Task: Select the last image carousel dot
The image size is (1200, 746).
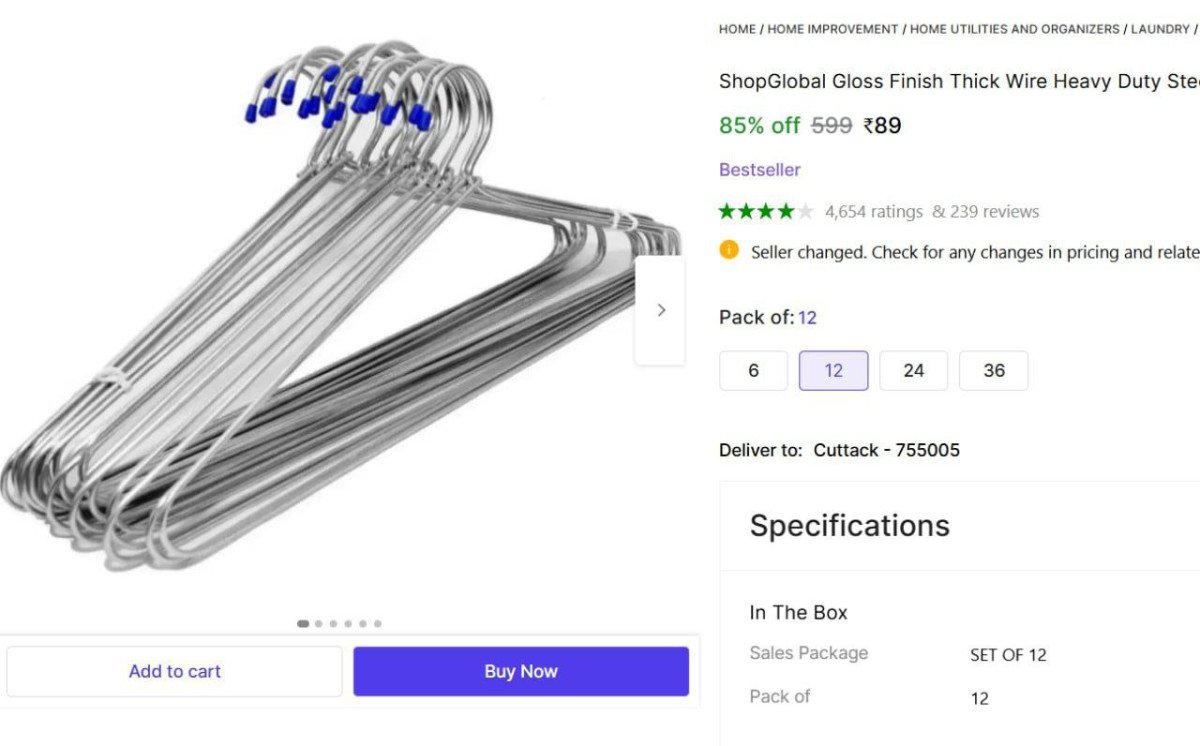Action: 378,624
